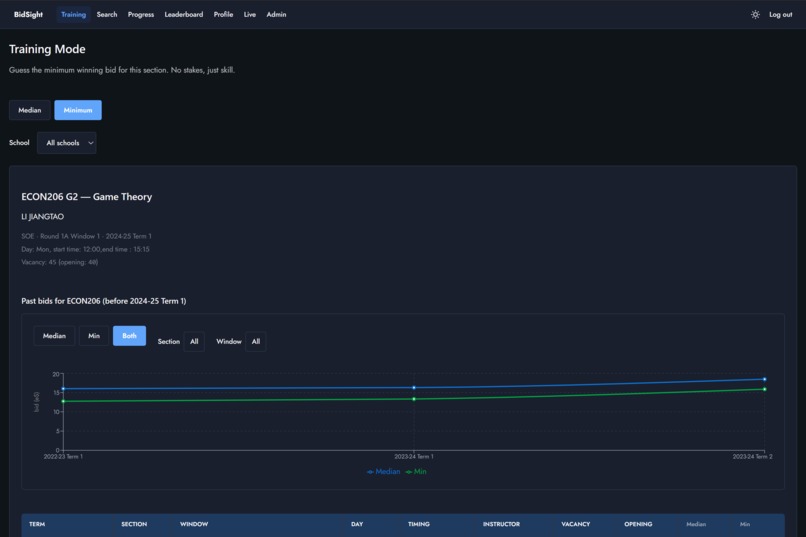The width and height of the screenshot is (806, 537).
Task: Click the Min table column header
Action: point(745,524)
